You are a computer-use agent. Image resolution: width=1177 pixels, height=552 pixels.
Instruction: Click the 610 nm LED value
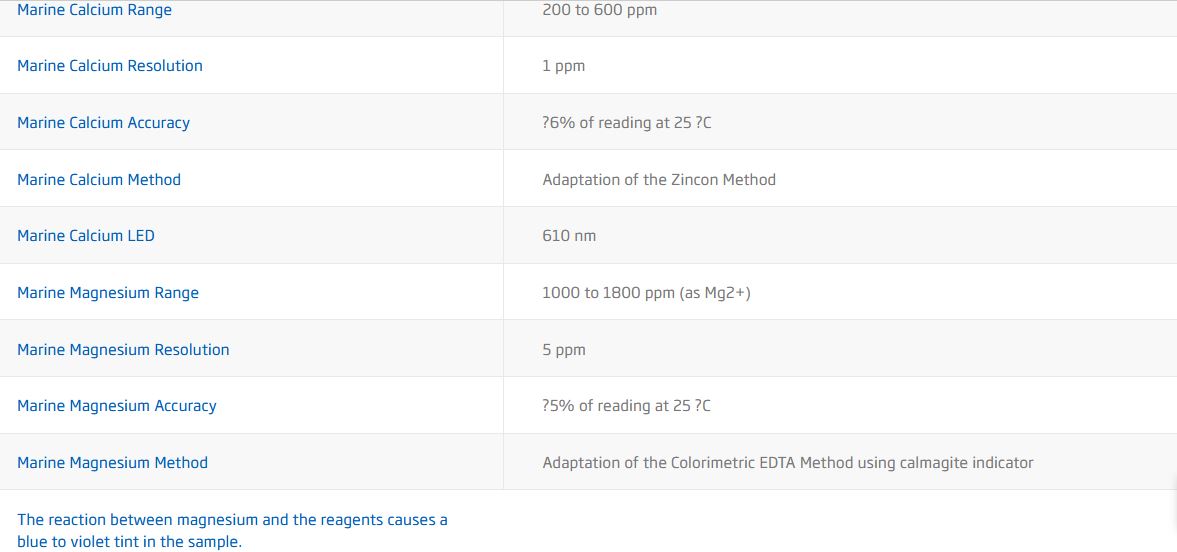click(569, 236)
